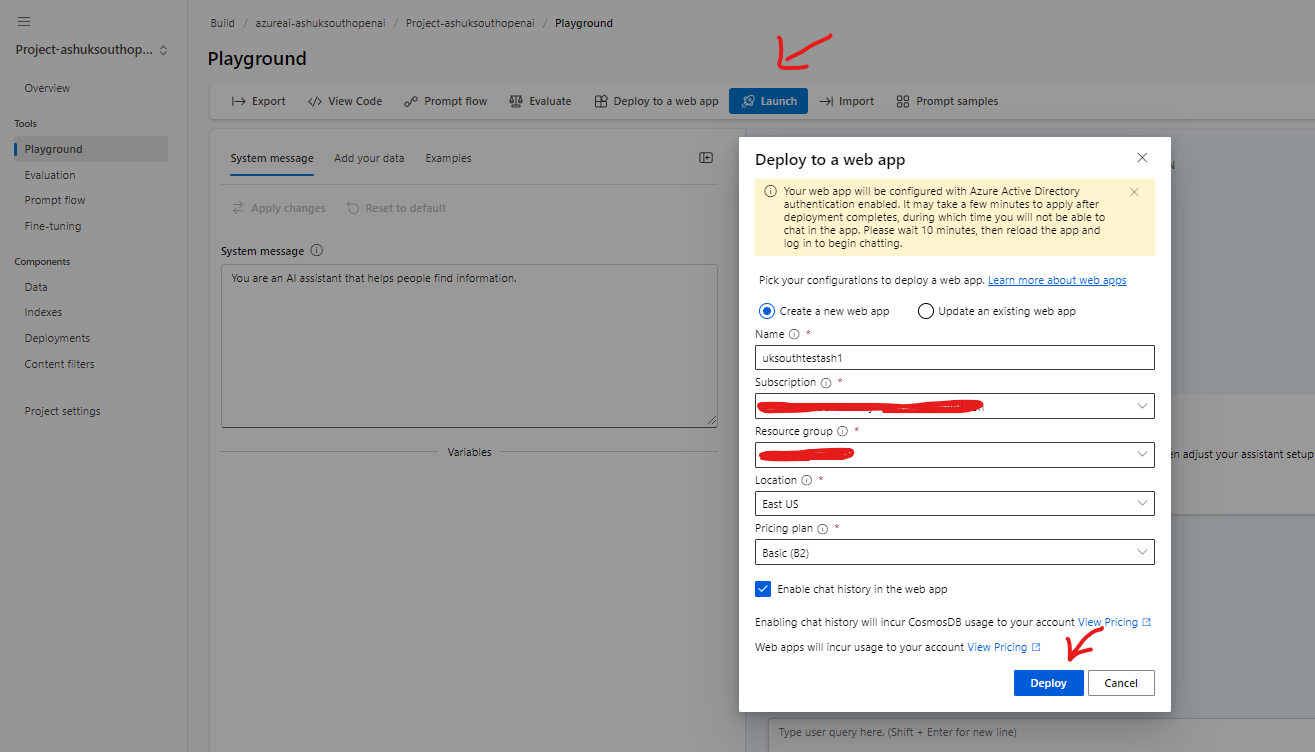The image size is (1315, 752).
Task: Click the Name field info icon
Action: [x=794, y=335]
